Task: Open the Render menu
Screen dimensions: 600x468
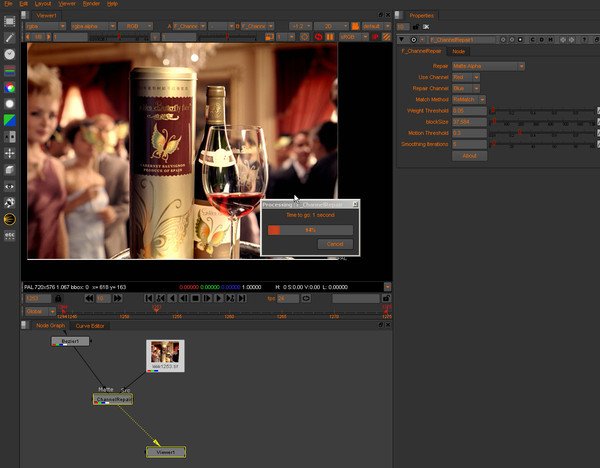Action: [91, 4]
